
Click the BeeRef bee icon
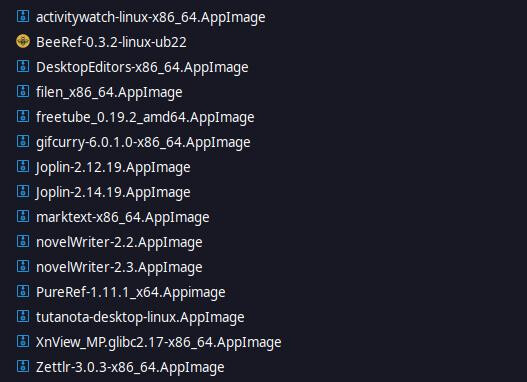click(x=23, y=41)
